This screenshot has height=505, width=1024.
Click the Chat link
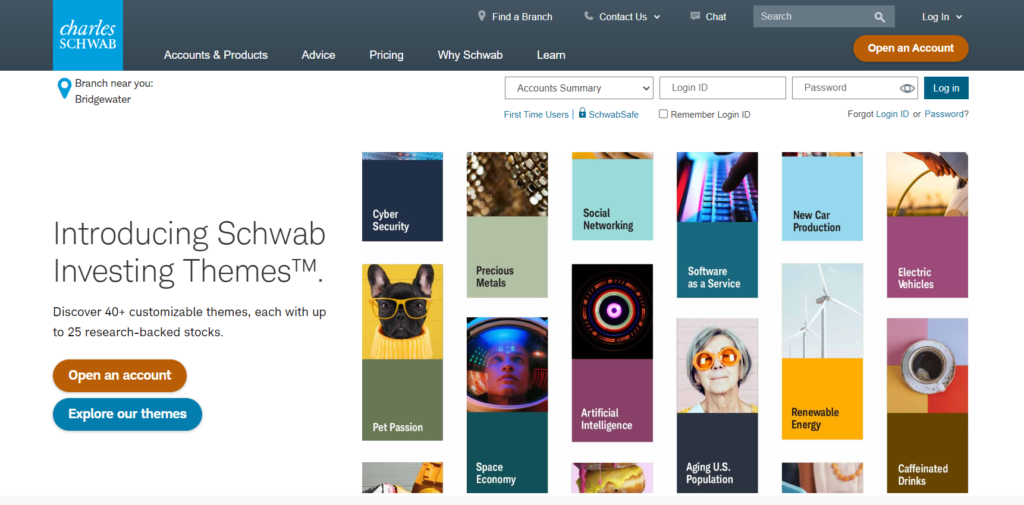pyautogui.click(x=716, y=17)
